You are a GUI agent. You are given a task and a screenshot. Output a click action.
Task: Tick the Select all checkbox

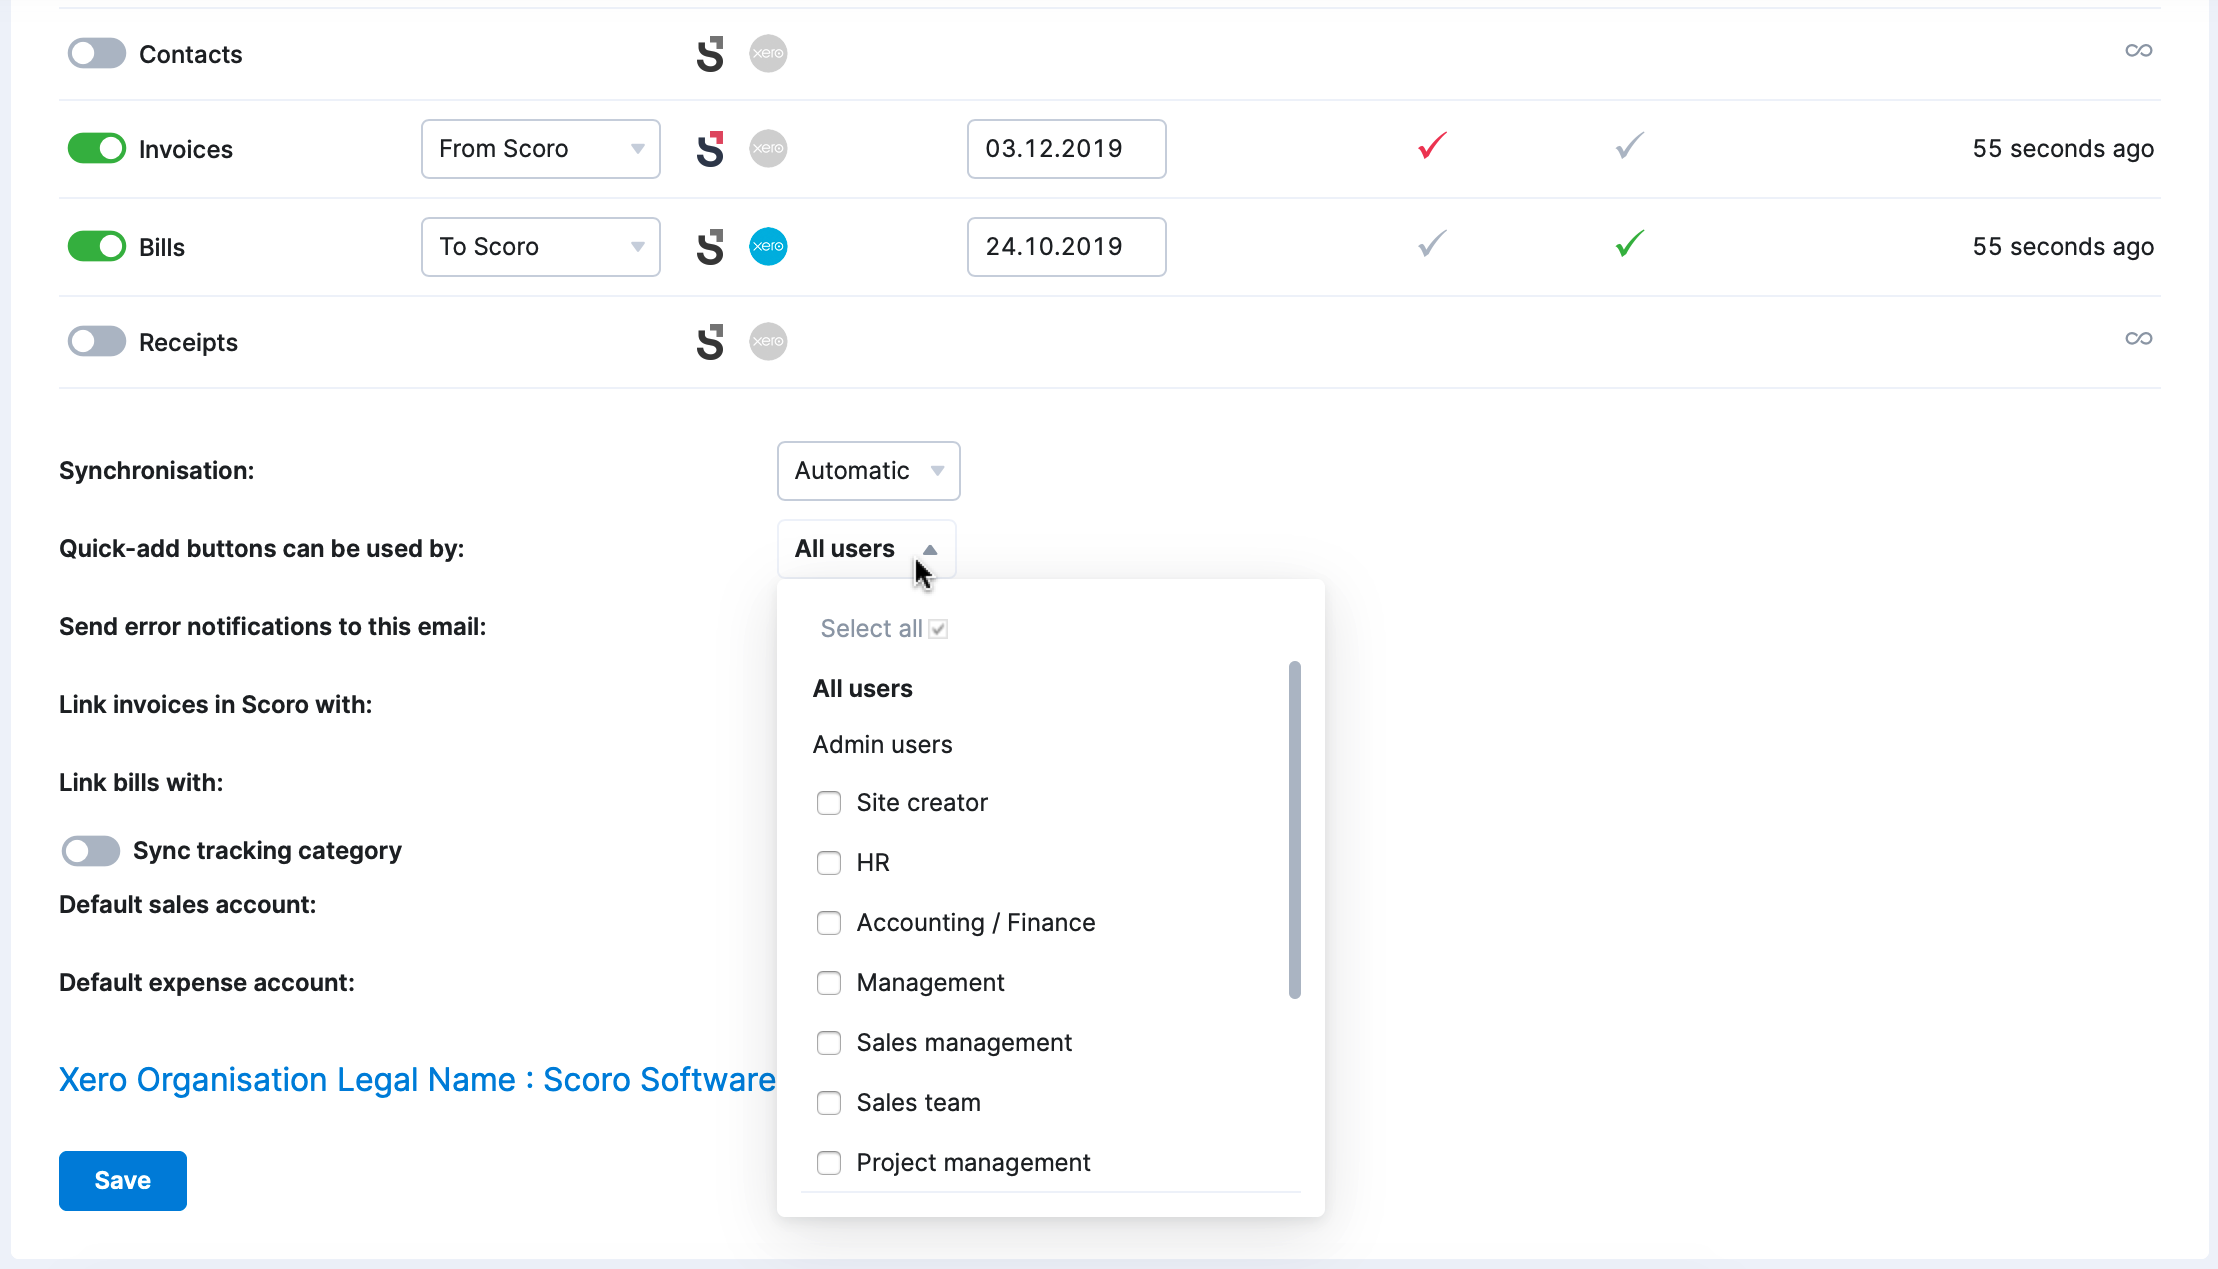click(x=938, y=629)
